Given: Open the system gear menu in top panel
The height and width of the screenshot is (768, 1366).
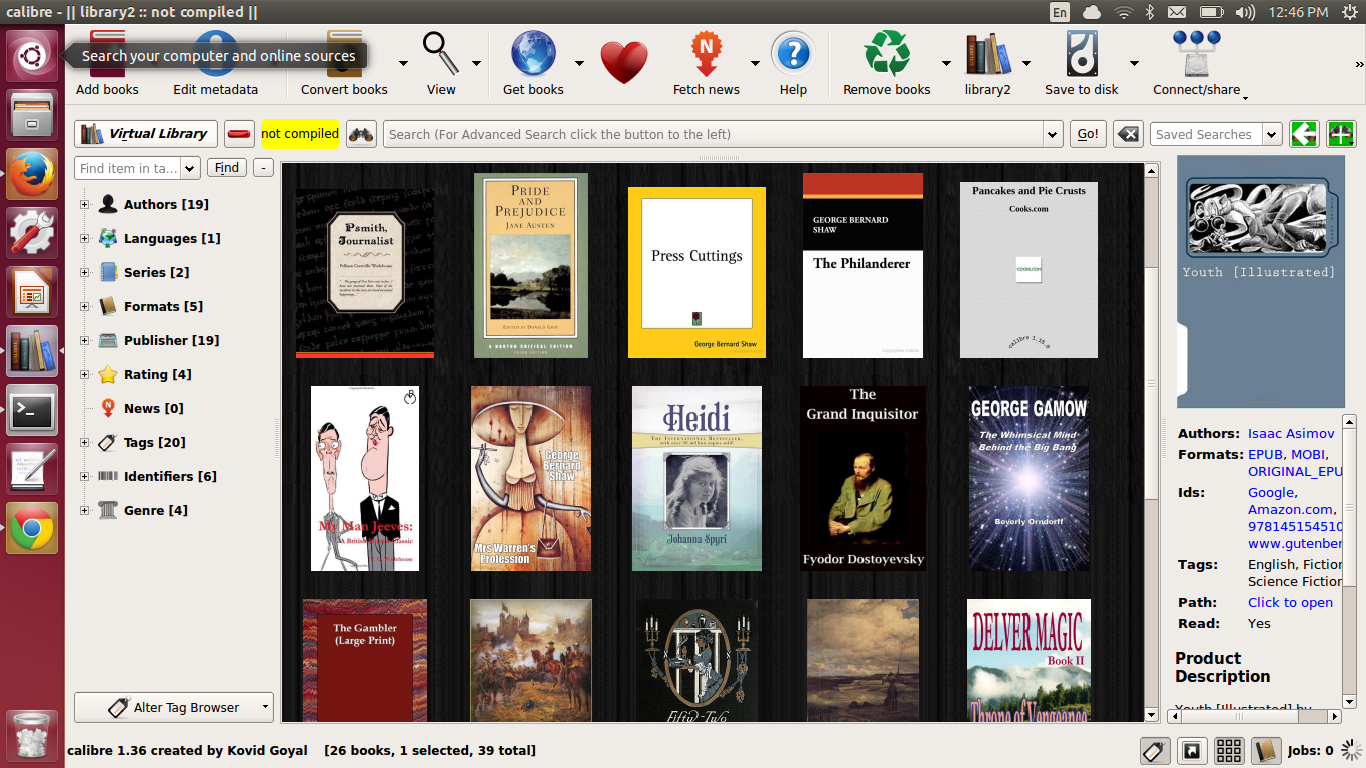Looking at the screenshot, I should tap(1349, 12).
